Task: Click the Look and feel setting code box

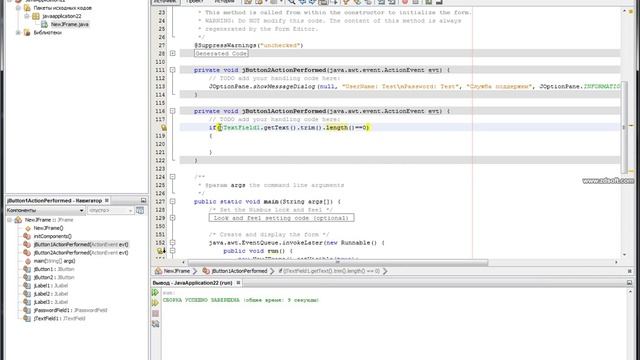Action: pyautogui.click(x=281, y=218)
